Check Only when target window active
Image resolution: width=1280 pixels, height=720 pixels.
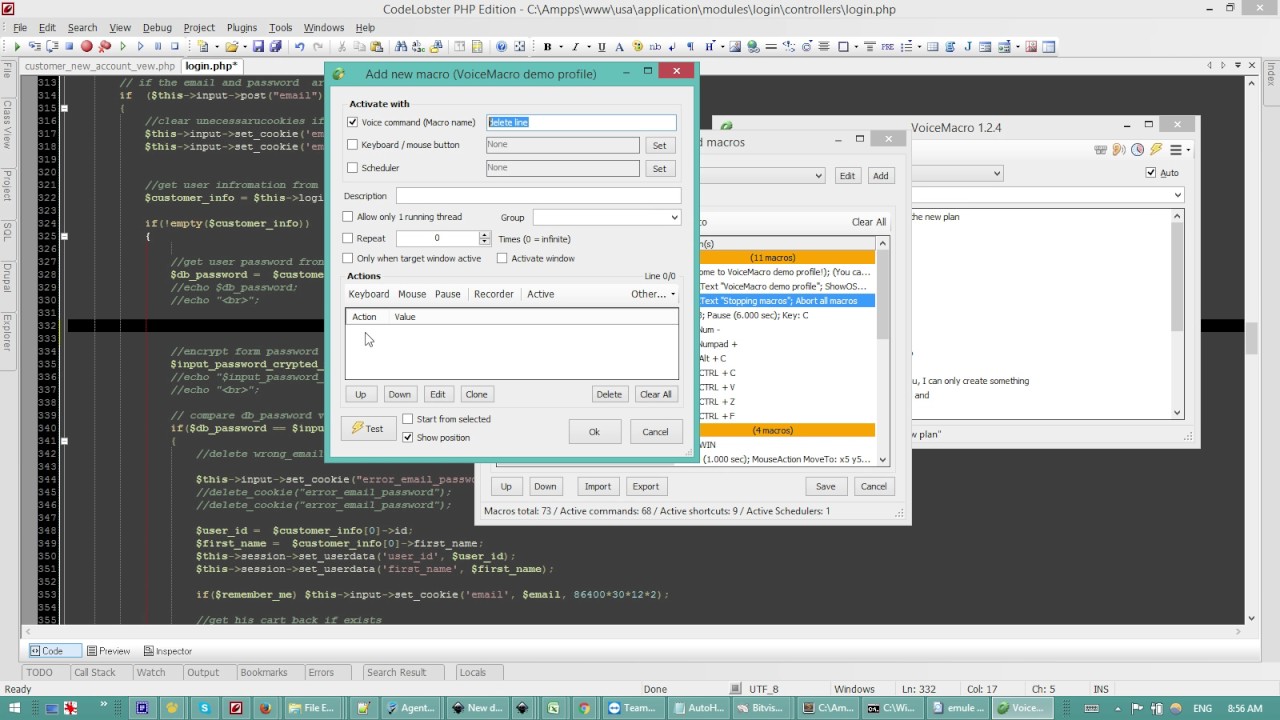coord(348,258)
